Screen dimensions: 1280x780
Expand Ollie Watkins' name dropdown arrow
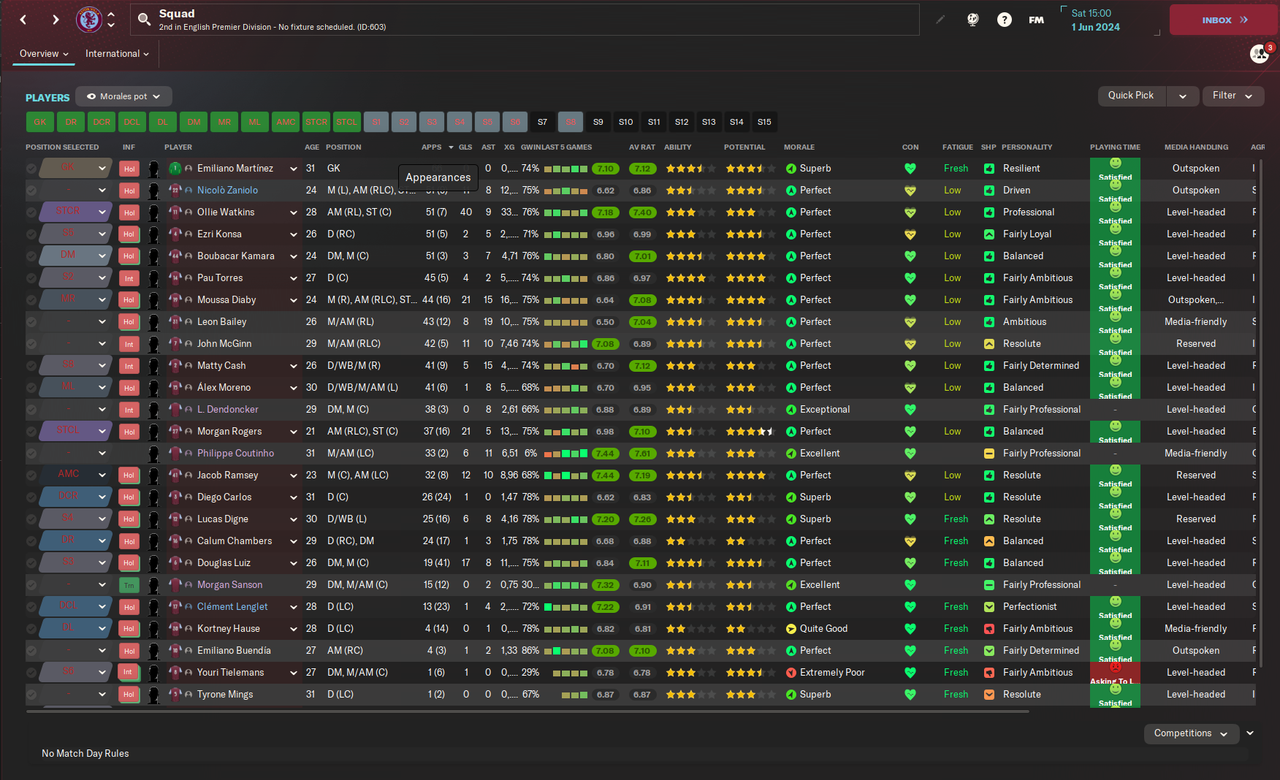(293, 212)
